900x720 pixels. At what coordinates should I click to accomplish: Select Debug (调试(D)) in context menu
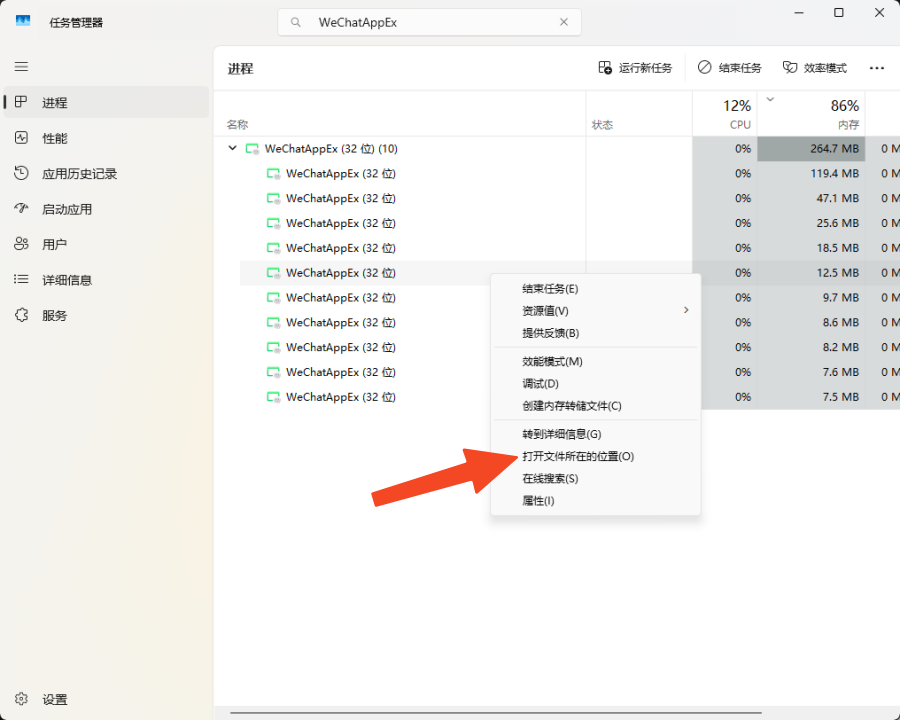[x=596, y=384]
